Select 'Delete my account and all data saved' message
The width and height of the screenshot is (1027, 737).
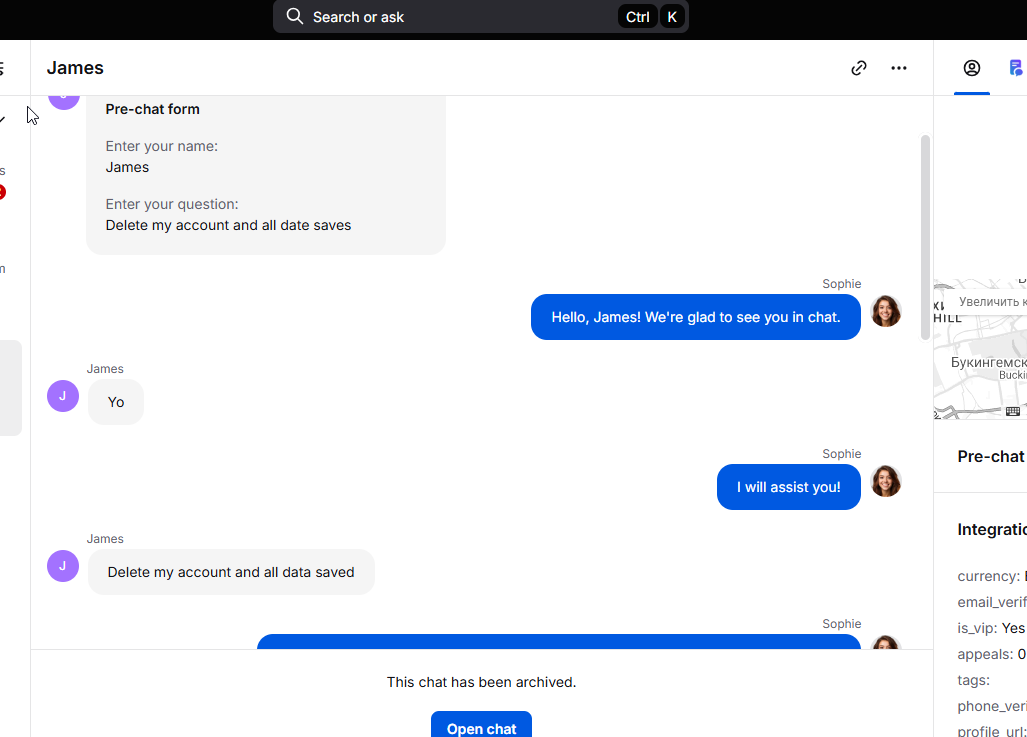231,572
